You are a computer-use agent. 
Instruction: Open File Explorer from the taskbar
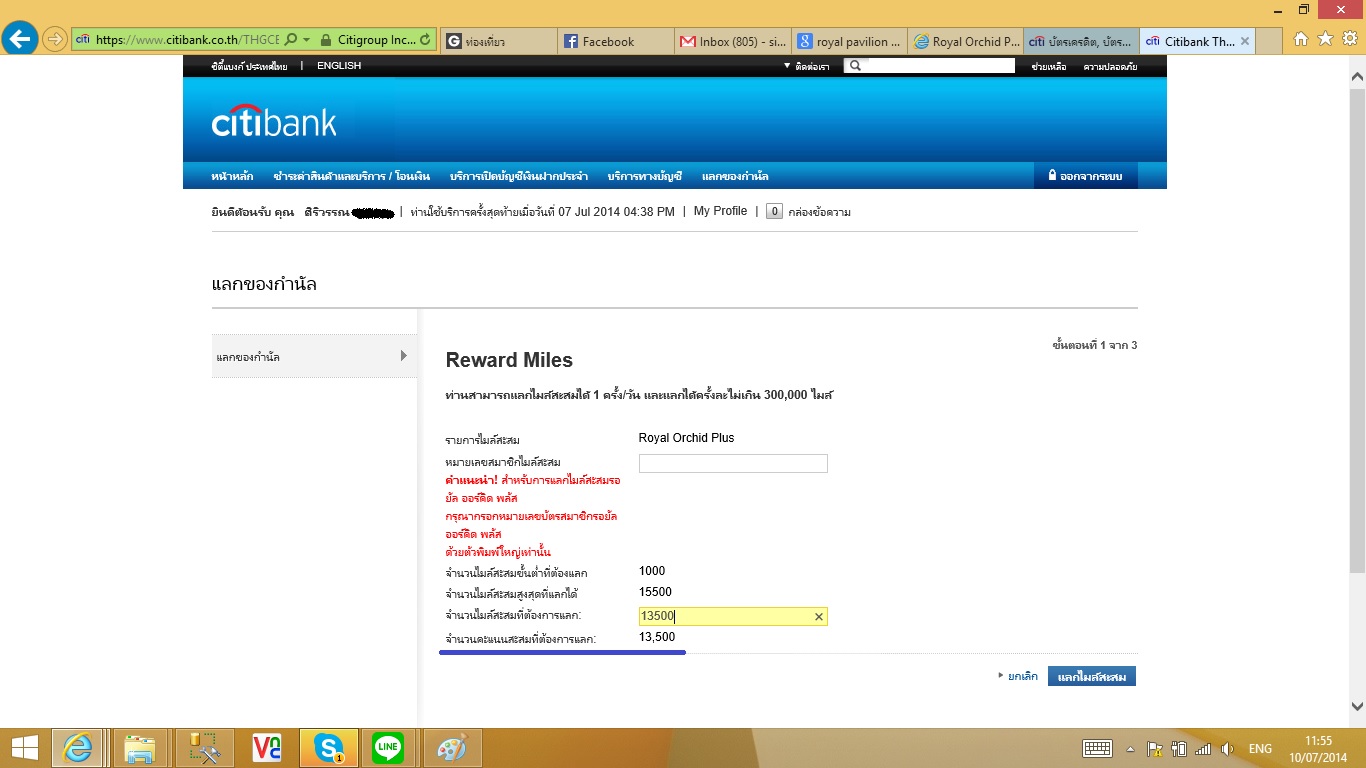[140, 748]
